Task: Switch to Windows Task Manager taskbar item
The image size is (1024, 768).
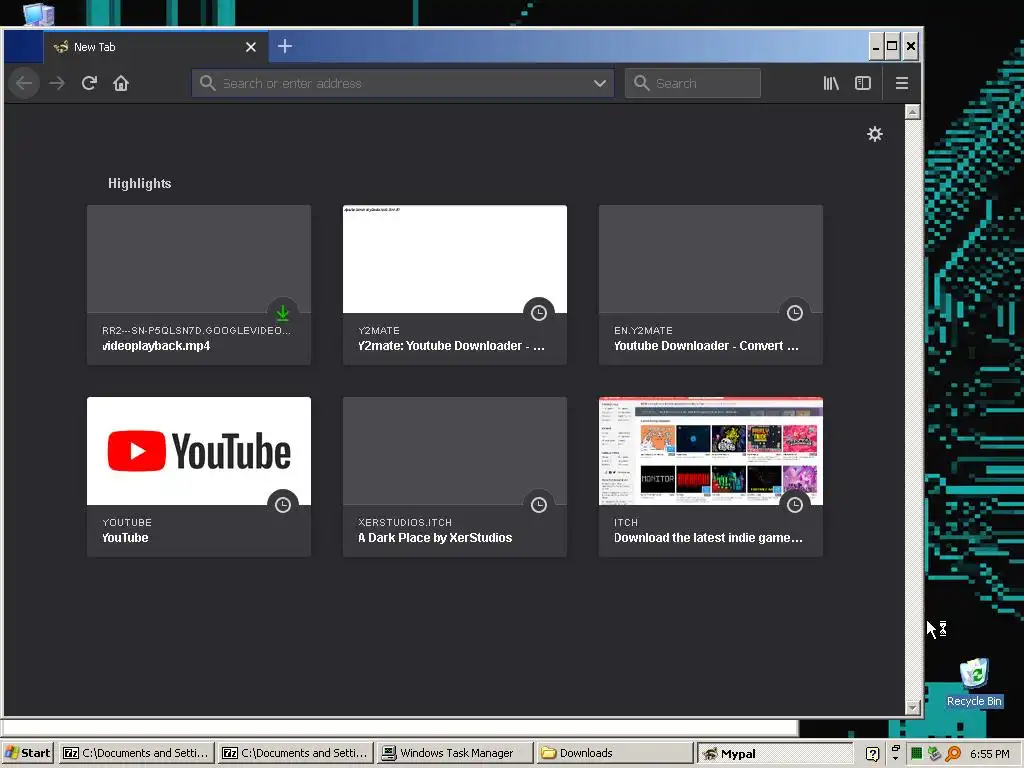Action: 455,753
